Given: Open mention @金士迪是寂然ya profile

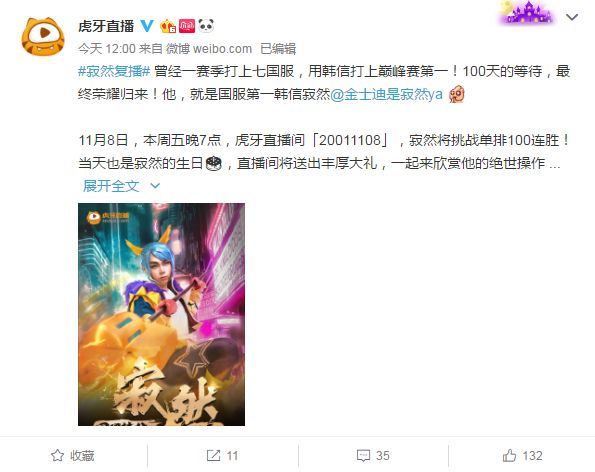Looking at the screenshot, I should (x=386, y=94).
